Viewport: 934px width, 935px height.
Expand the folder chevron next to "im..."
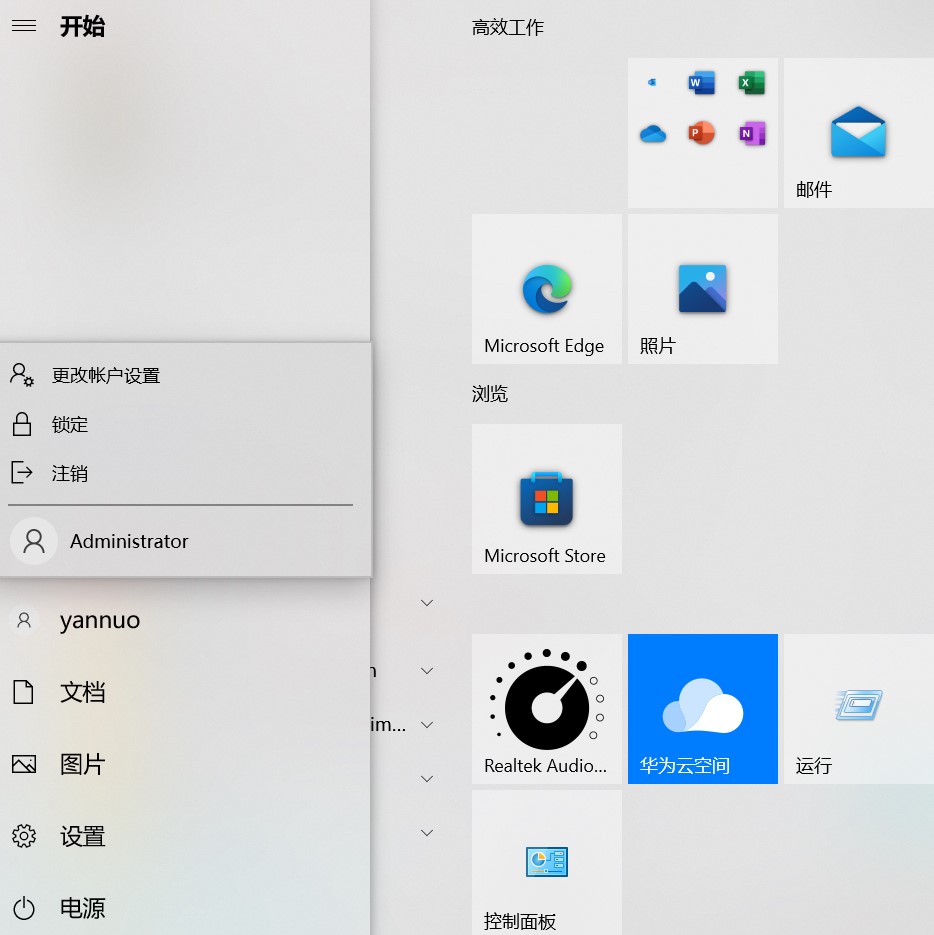(x=427, y=725)
